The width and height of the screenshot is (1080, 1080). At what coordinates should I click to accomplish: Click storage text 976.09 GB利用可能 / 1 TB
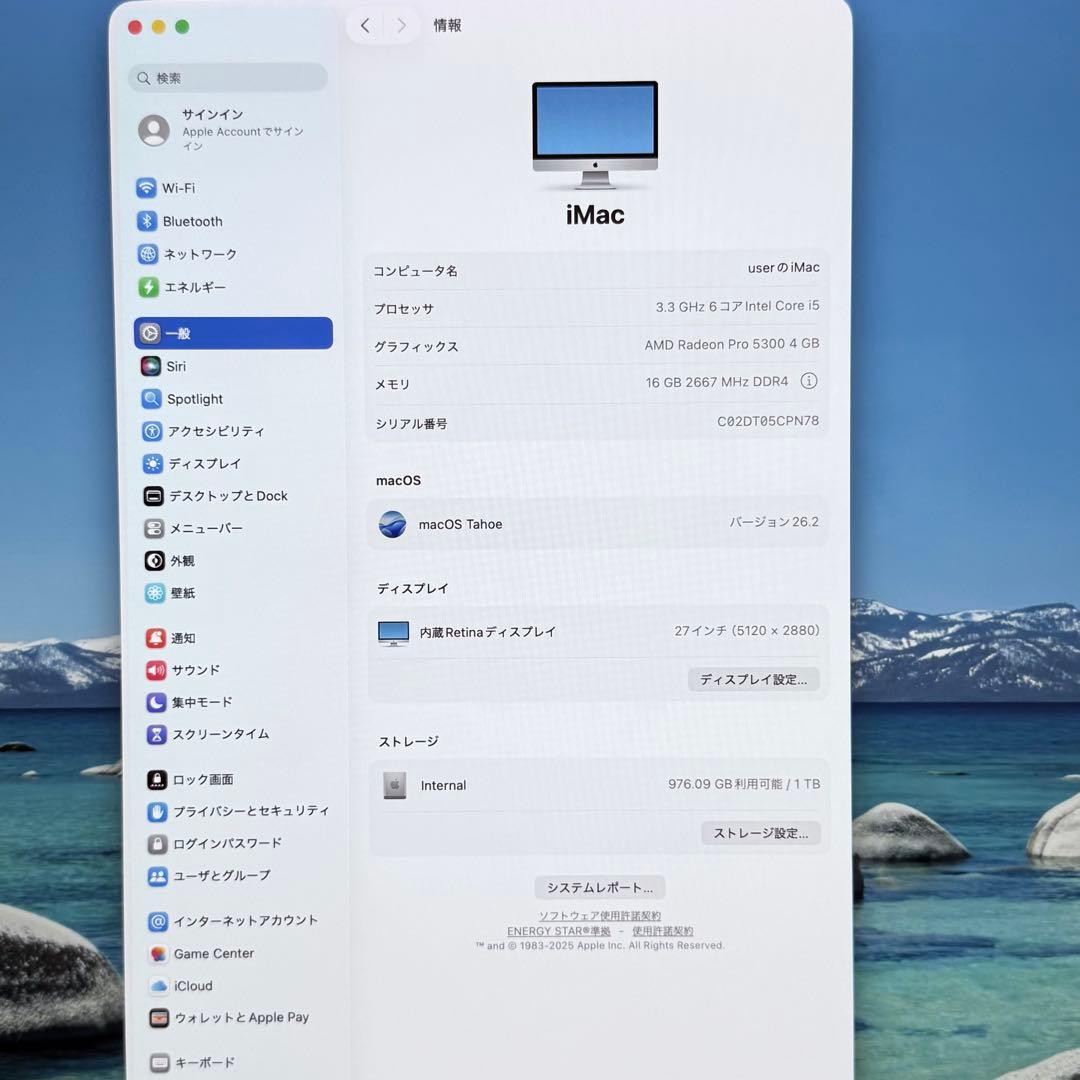coord(744,785)
